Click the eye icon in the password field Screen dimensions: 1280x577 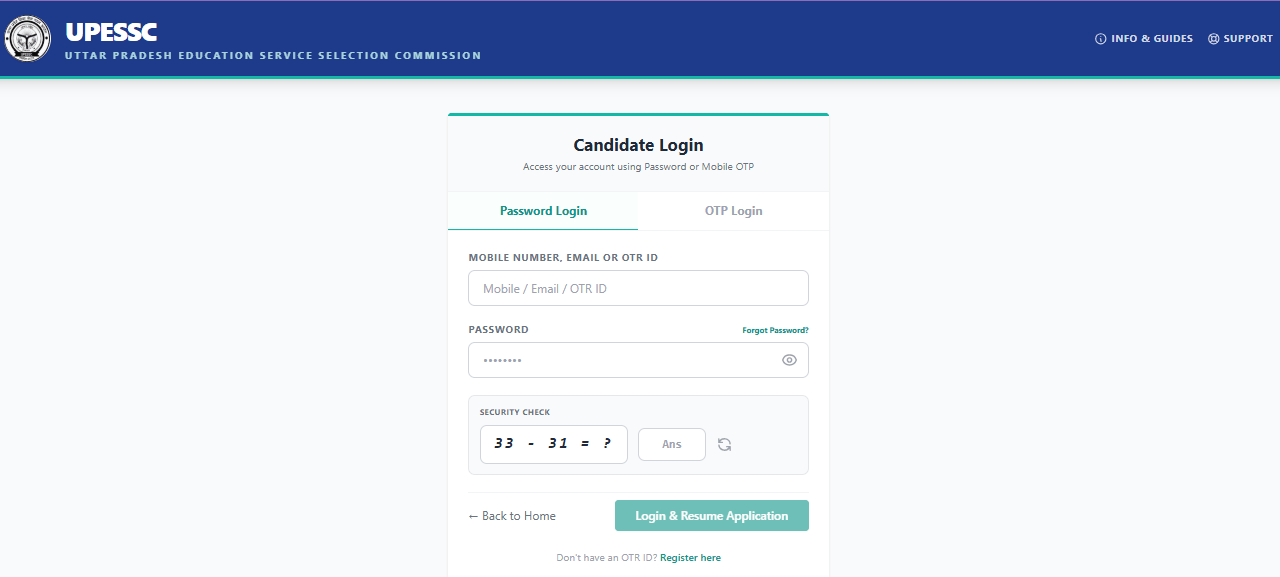point(789,359)
